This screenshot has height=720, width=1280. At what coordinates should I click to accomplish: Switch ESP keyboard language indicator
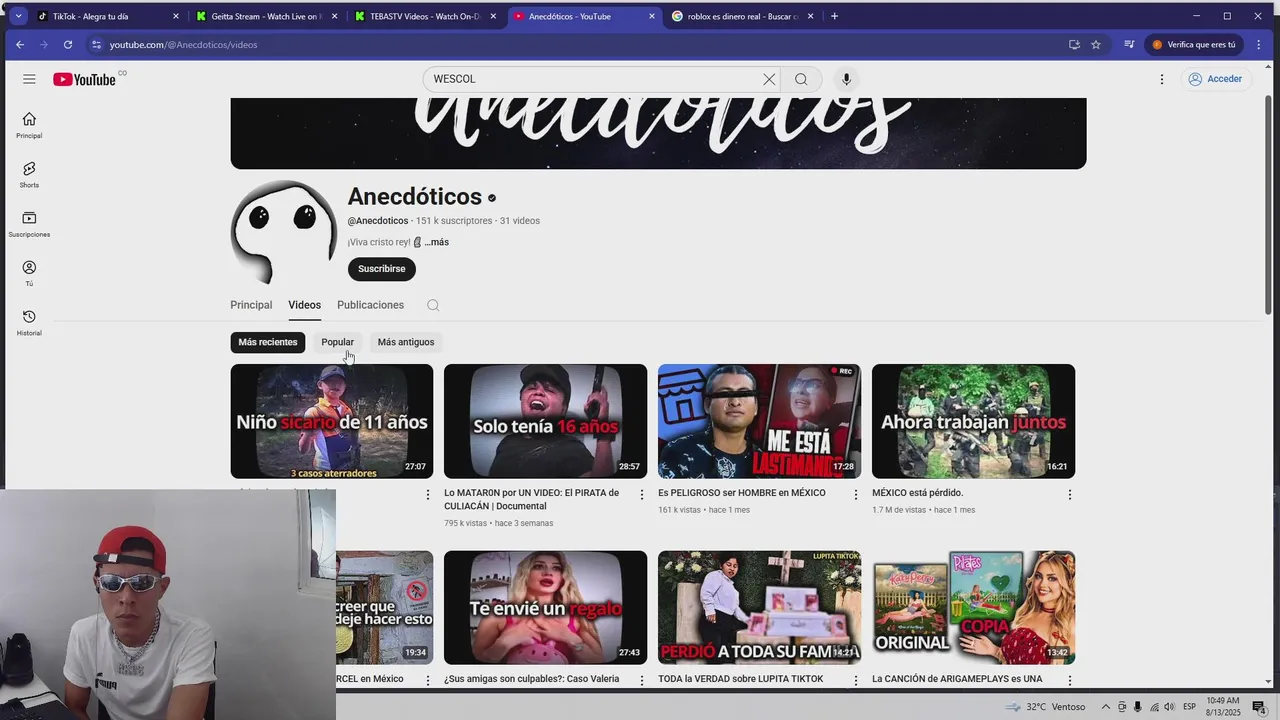click(1190, 707)
